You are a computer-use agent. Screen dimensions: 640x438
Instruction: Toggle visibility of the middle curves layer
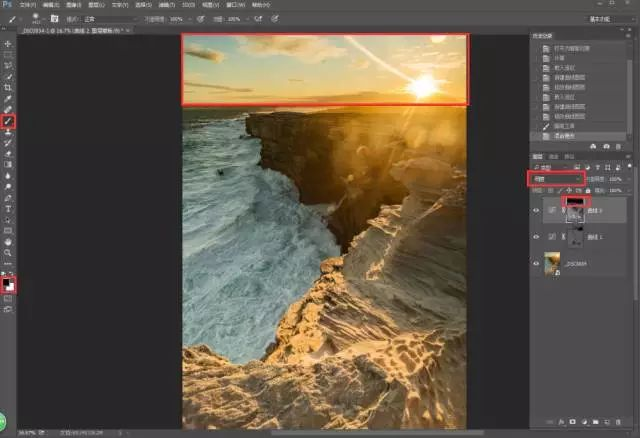click(x=535, y=236)
